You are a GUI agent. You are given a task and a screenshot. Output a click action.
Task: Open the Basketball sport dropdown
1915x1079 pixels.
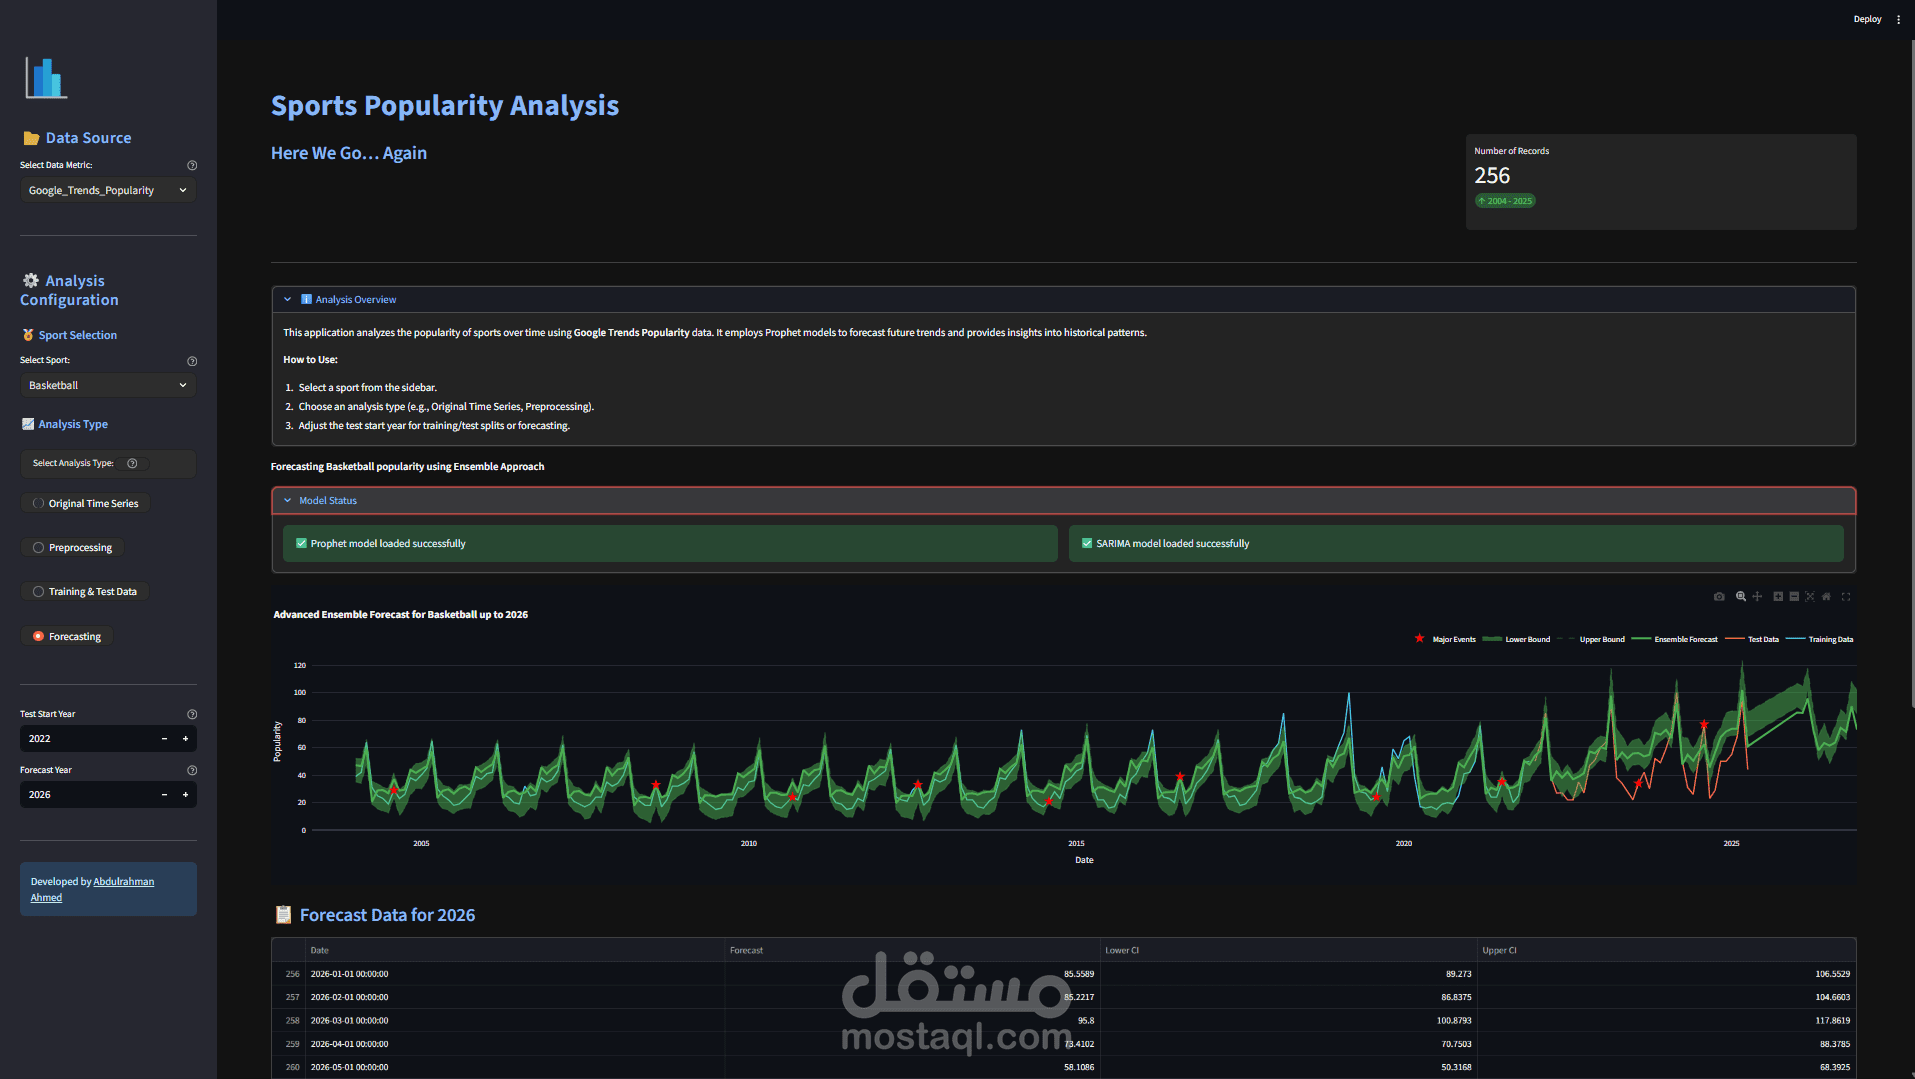(x=108, y=385)
